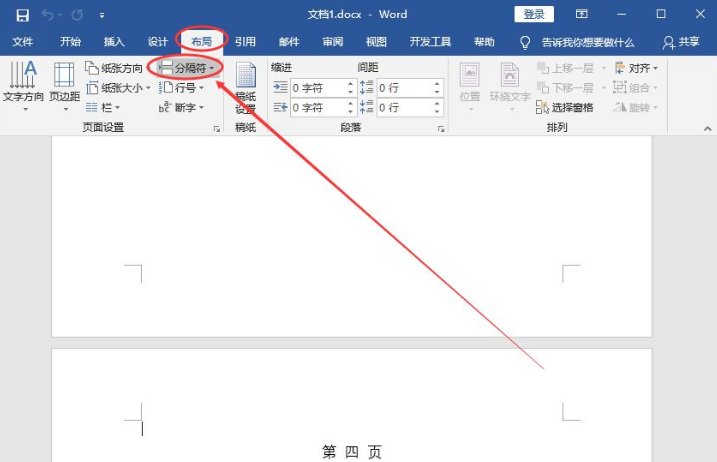717x462 pixels.
Task: Open the 行号 line numbers dropdown
Action: pyautogui.click(x=181, y=88)
